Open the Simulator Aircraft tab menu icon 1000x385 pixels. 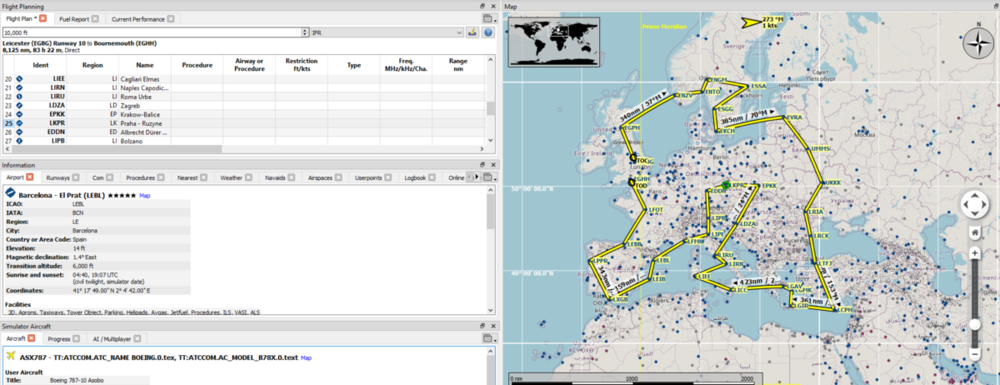coord(489,338)
